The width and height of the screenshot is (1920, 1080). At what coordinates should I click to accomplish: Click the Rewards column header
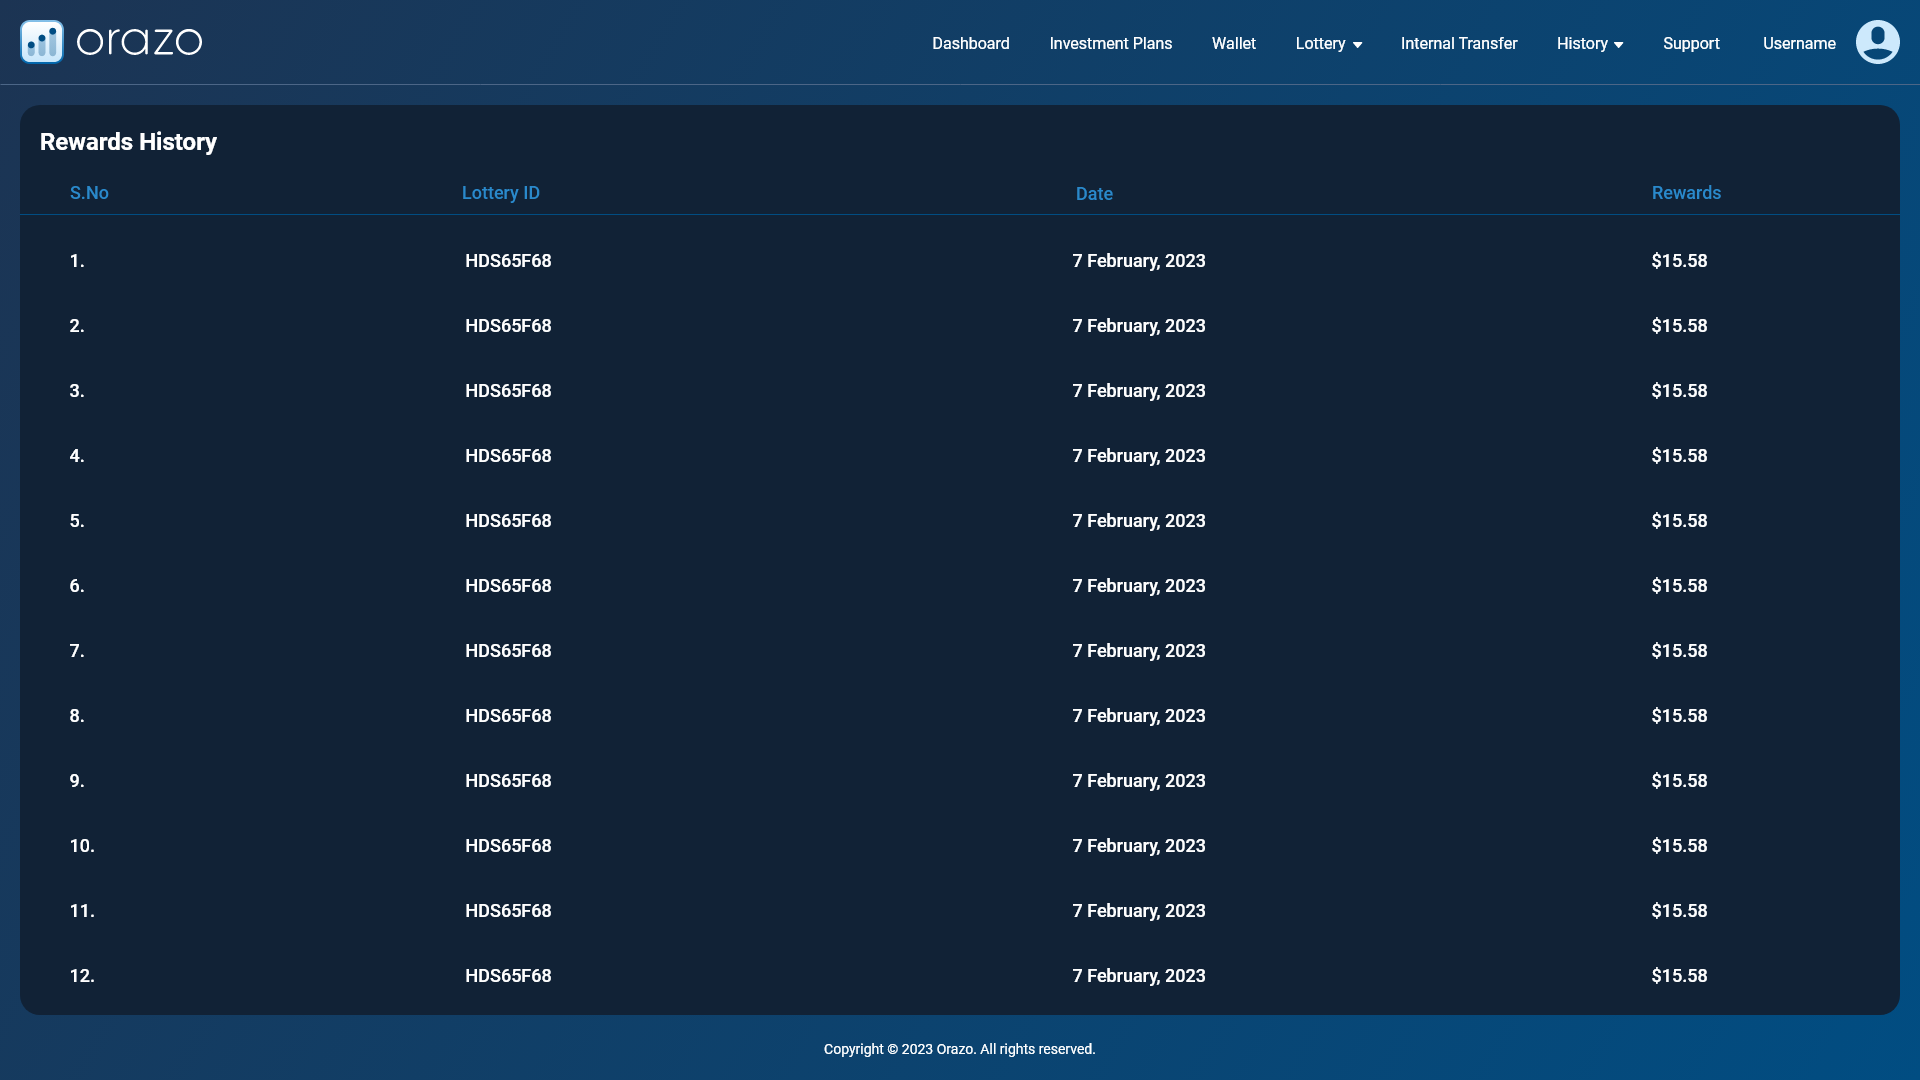(x=1685, y=193)
